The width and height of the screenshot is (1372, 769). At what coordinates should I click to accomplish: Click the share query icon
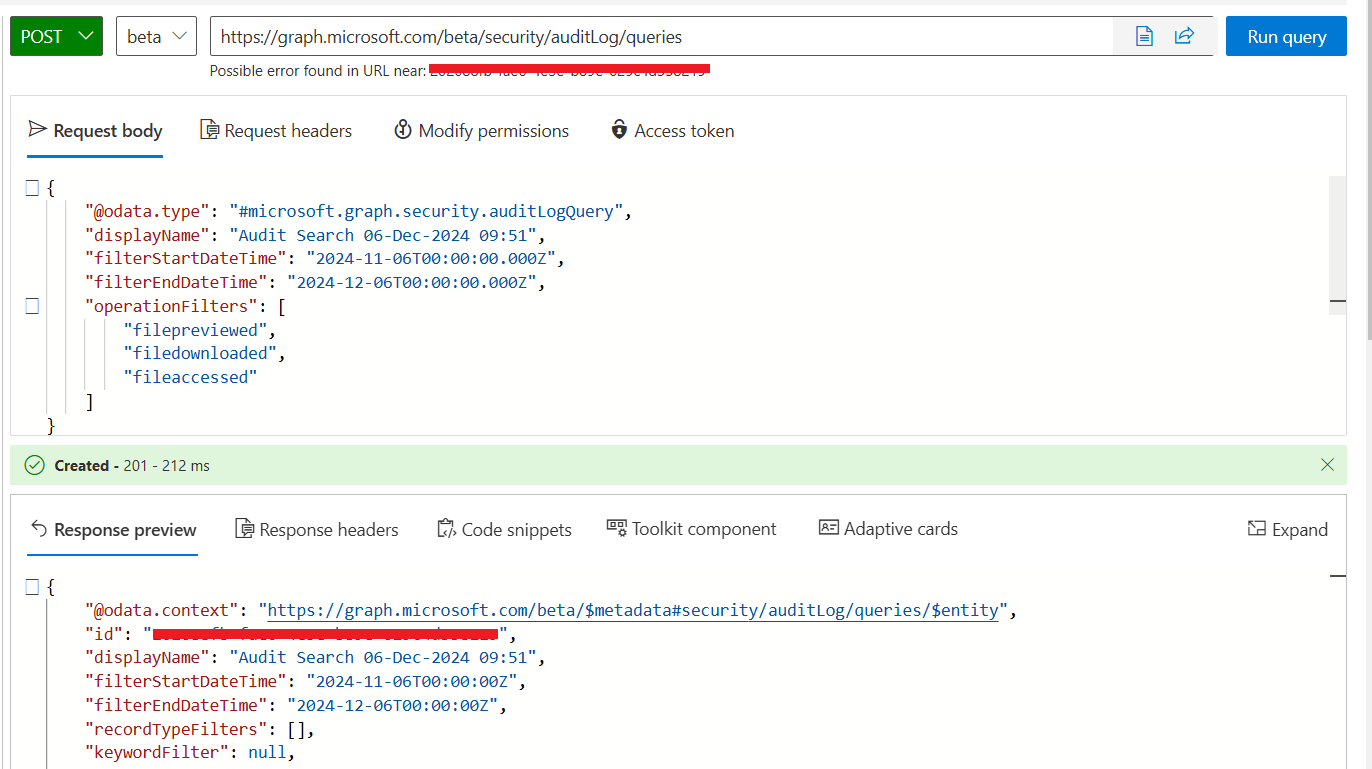1184,36
